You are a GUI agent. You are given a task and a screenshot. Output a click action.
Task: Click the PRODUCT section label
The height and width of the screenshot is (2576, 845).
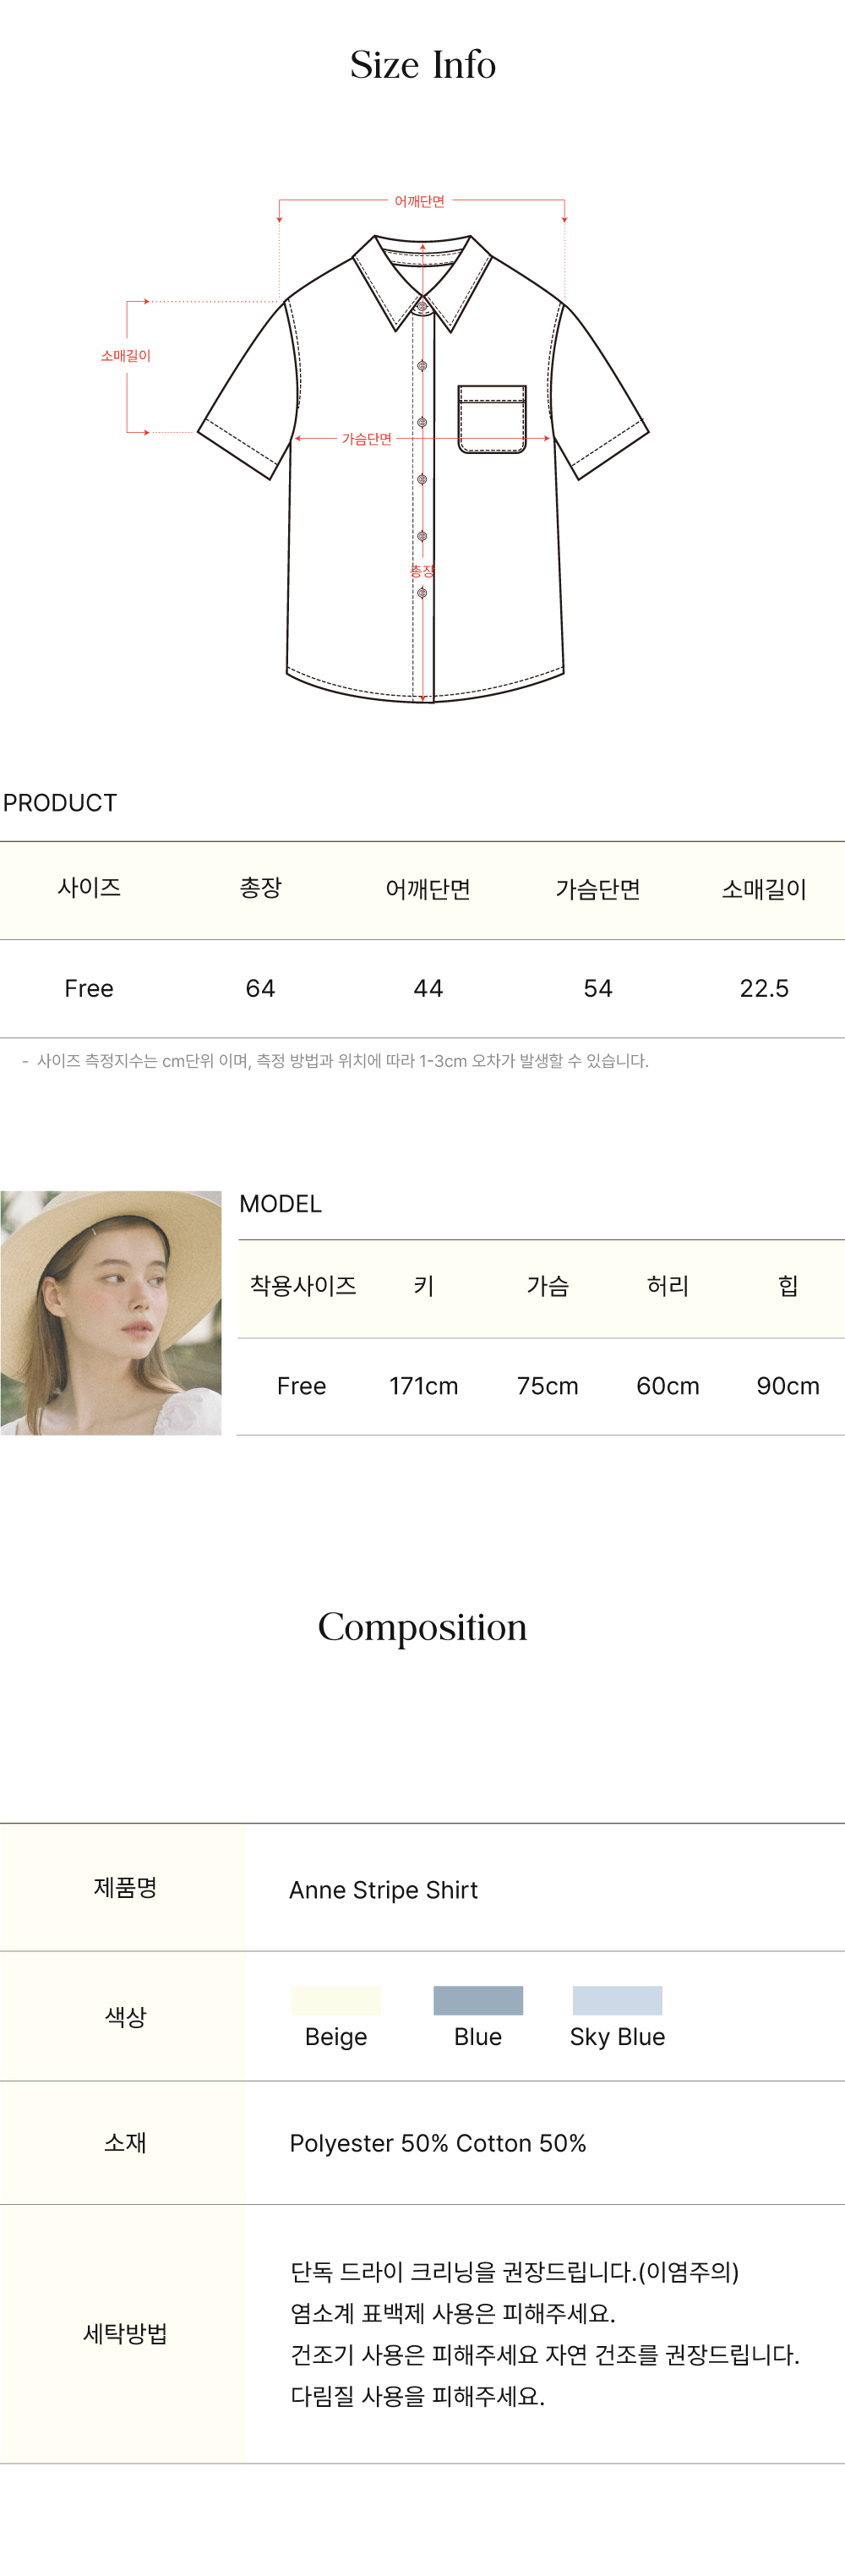click(x=60, y=803)
